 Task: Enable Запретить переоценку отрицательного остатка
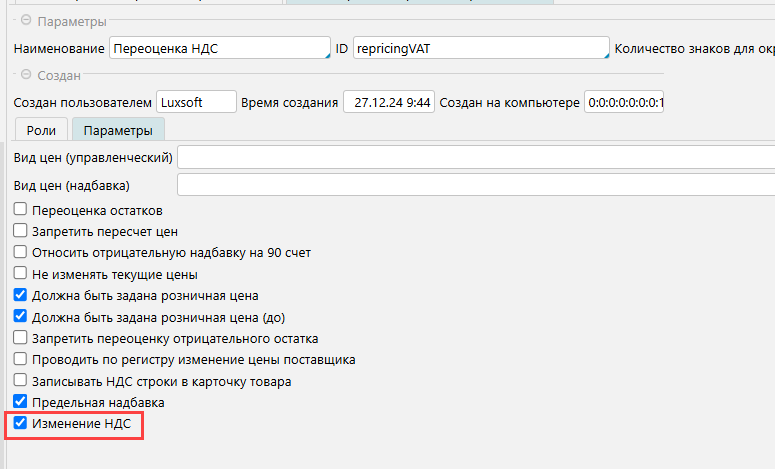(20, 338)
